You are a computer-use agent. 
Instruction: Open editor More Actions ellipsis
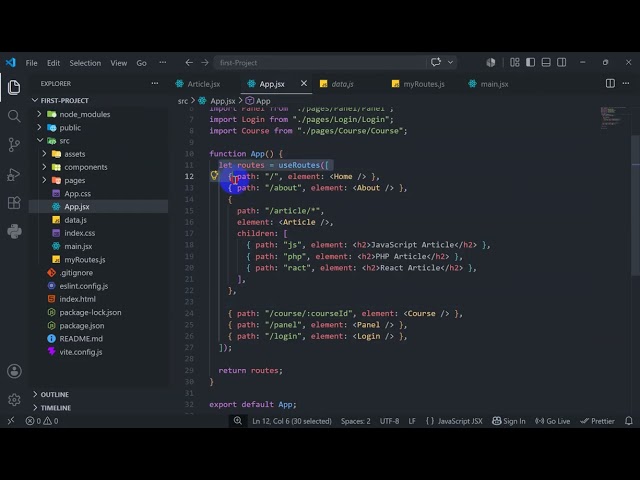click(626, 83)
